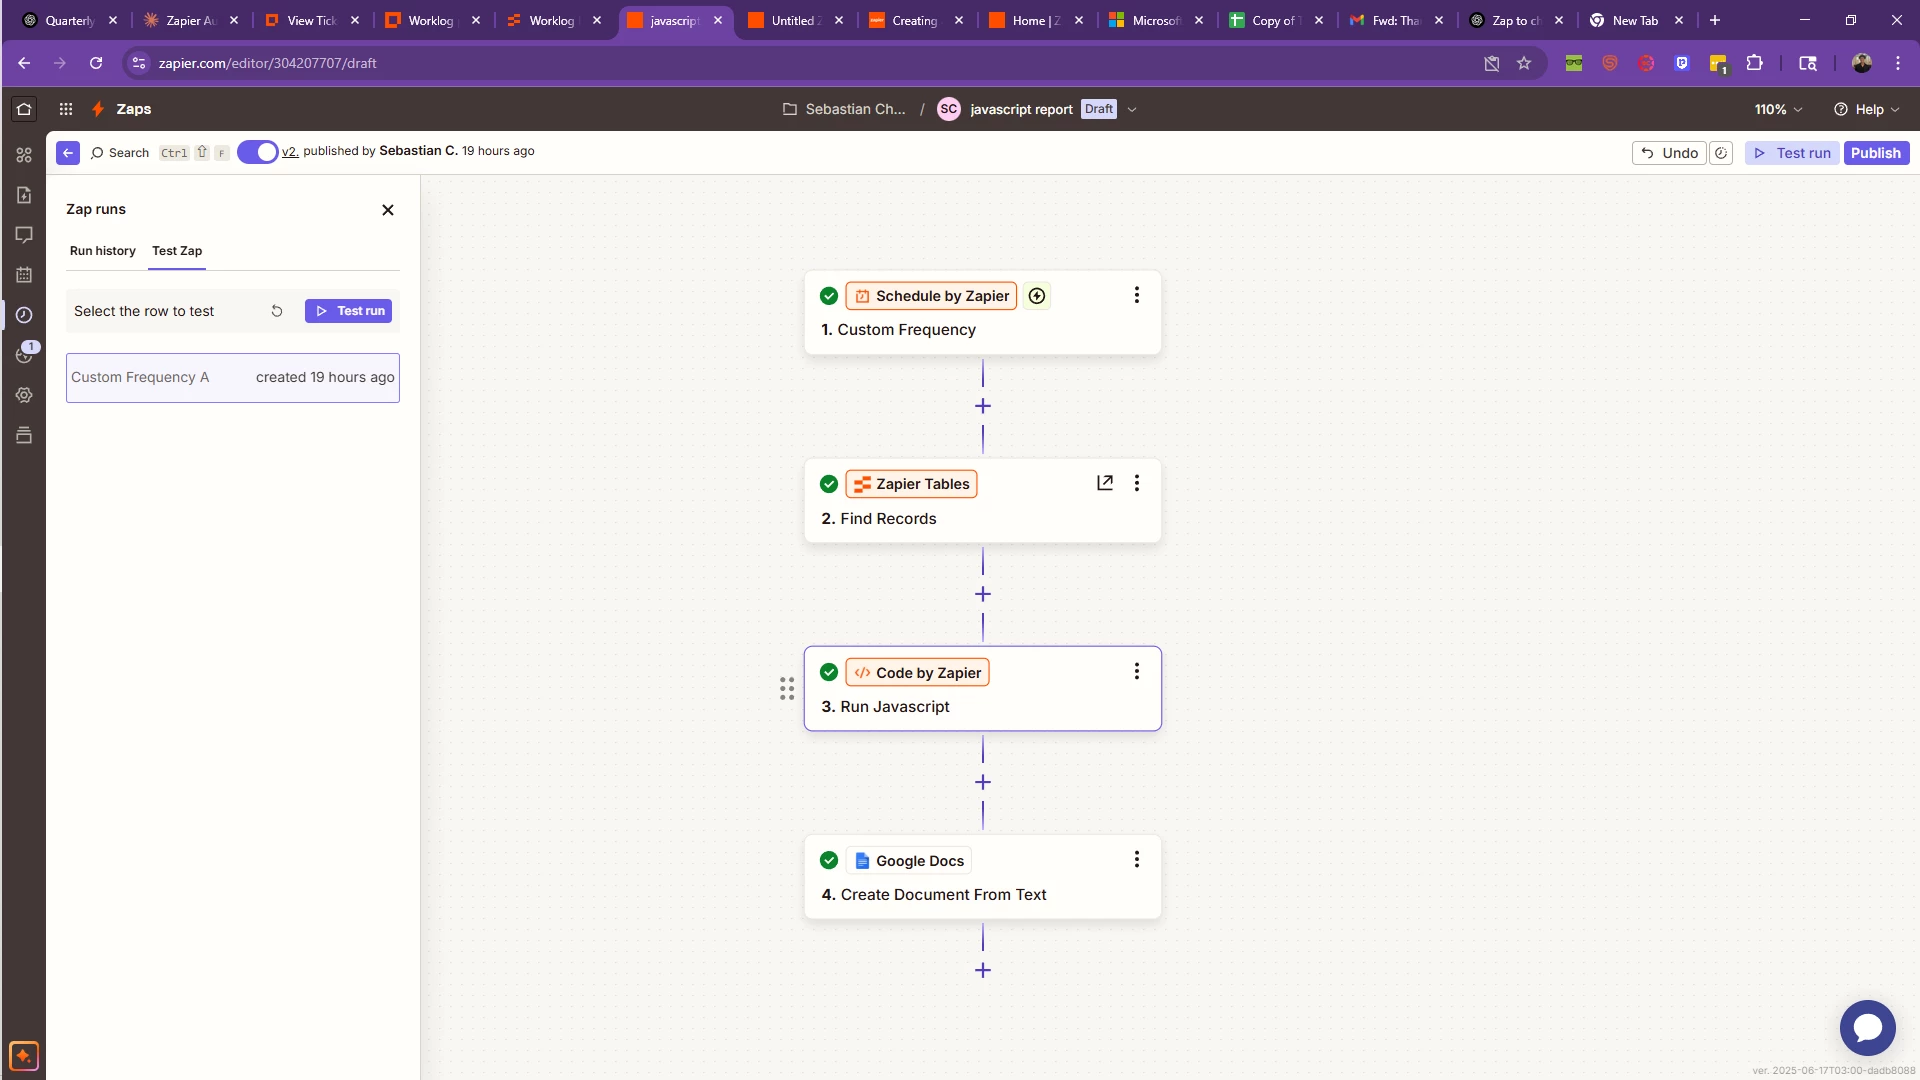Add step after Create Document From Text
Viewport: 1920px width, 1080px height.
click(983, 970)
